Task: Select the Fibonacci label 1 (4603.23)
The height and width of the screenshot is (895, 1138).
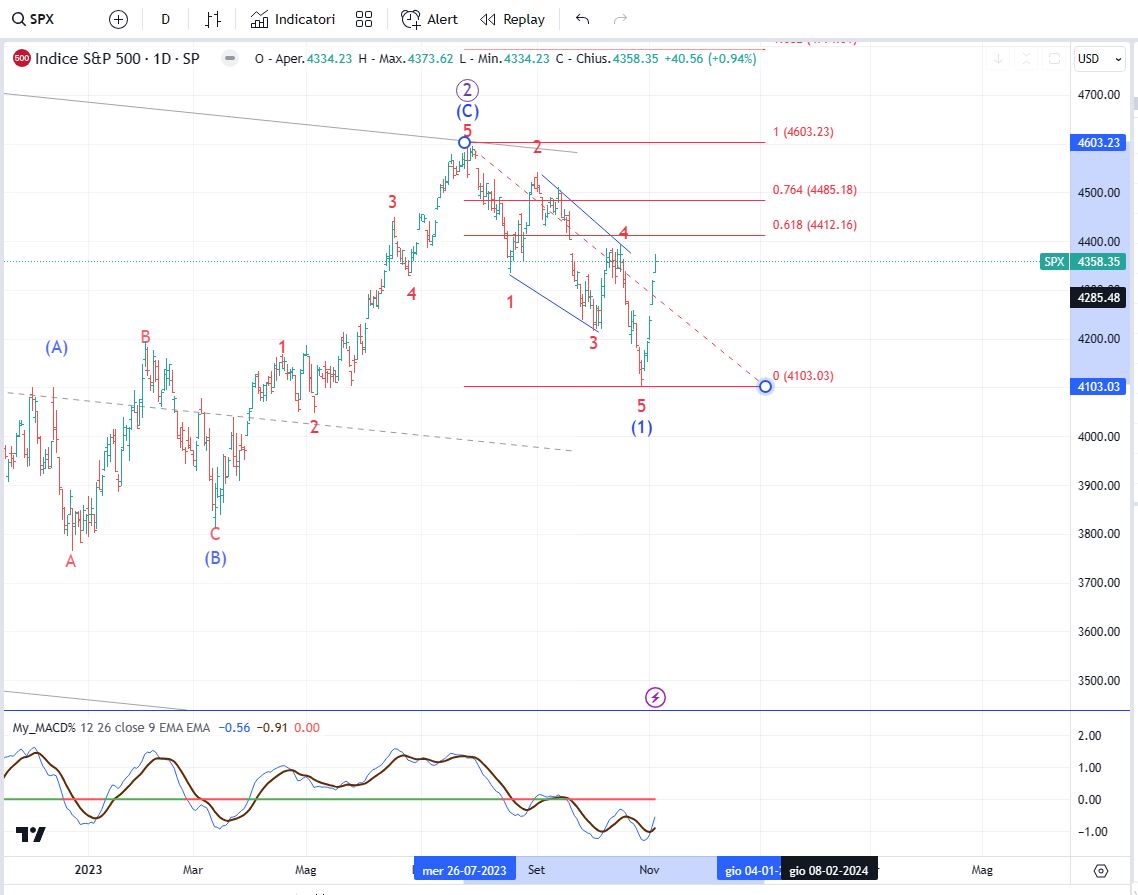Action: (803, 132)
